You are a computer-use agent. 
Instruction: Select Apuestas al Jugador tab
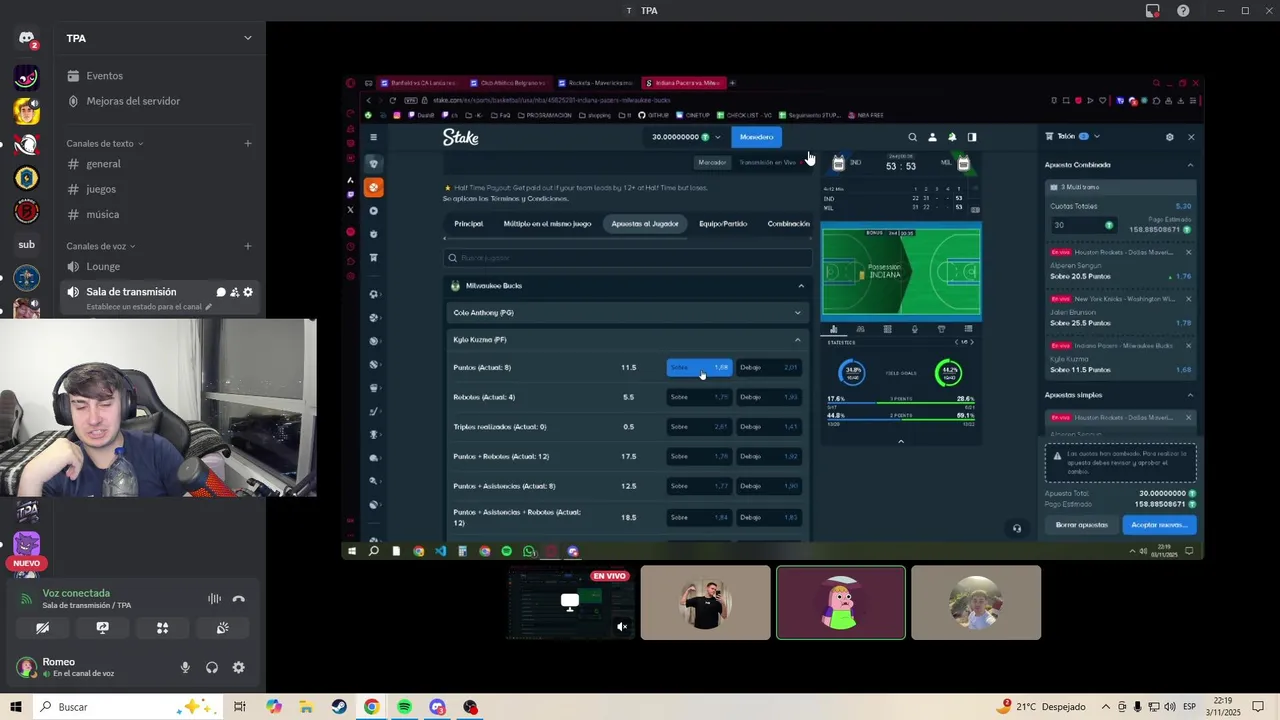(x=645, y=224)
